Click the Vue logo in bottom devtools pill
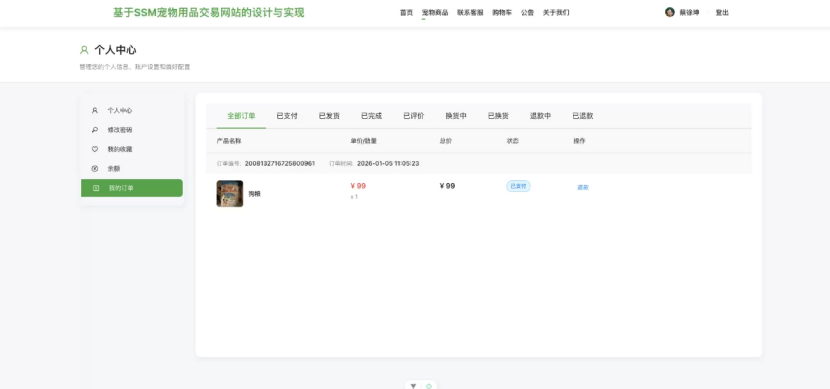The height and width of the screenshot is (389, 830). click(413, 386)
